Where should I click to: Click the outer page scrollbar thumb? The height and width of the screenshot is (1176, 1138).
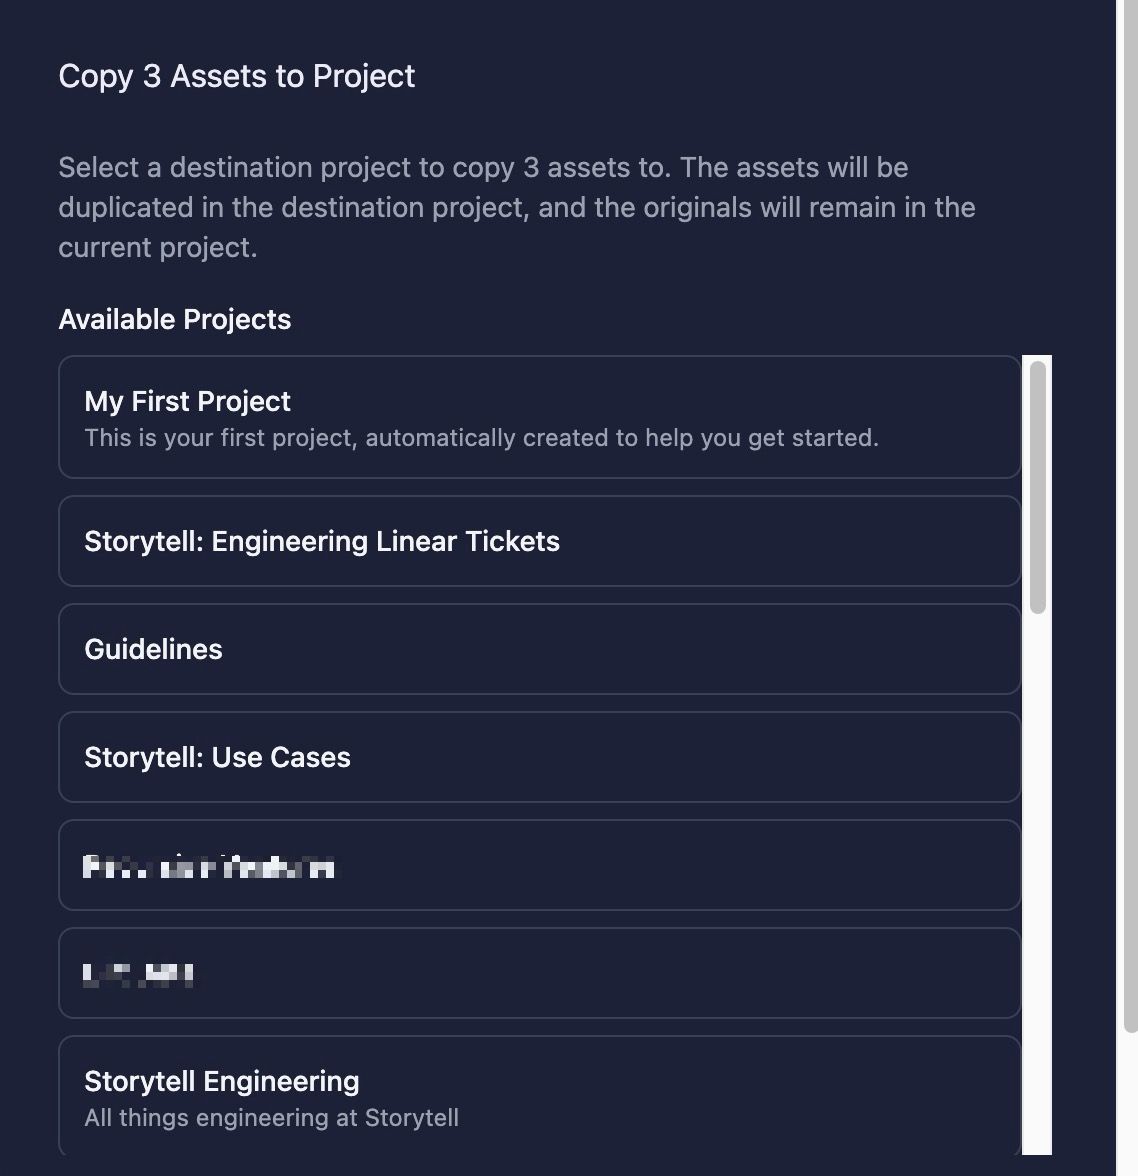tap(1130, 516)
